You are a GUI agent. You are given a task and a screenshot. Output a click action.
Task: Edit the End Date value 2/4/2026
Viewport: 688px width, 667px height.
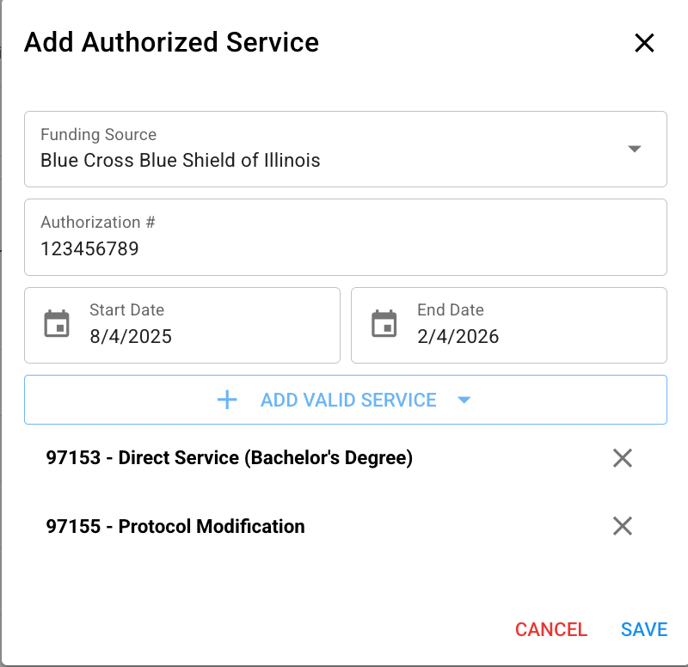458,337
